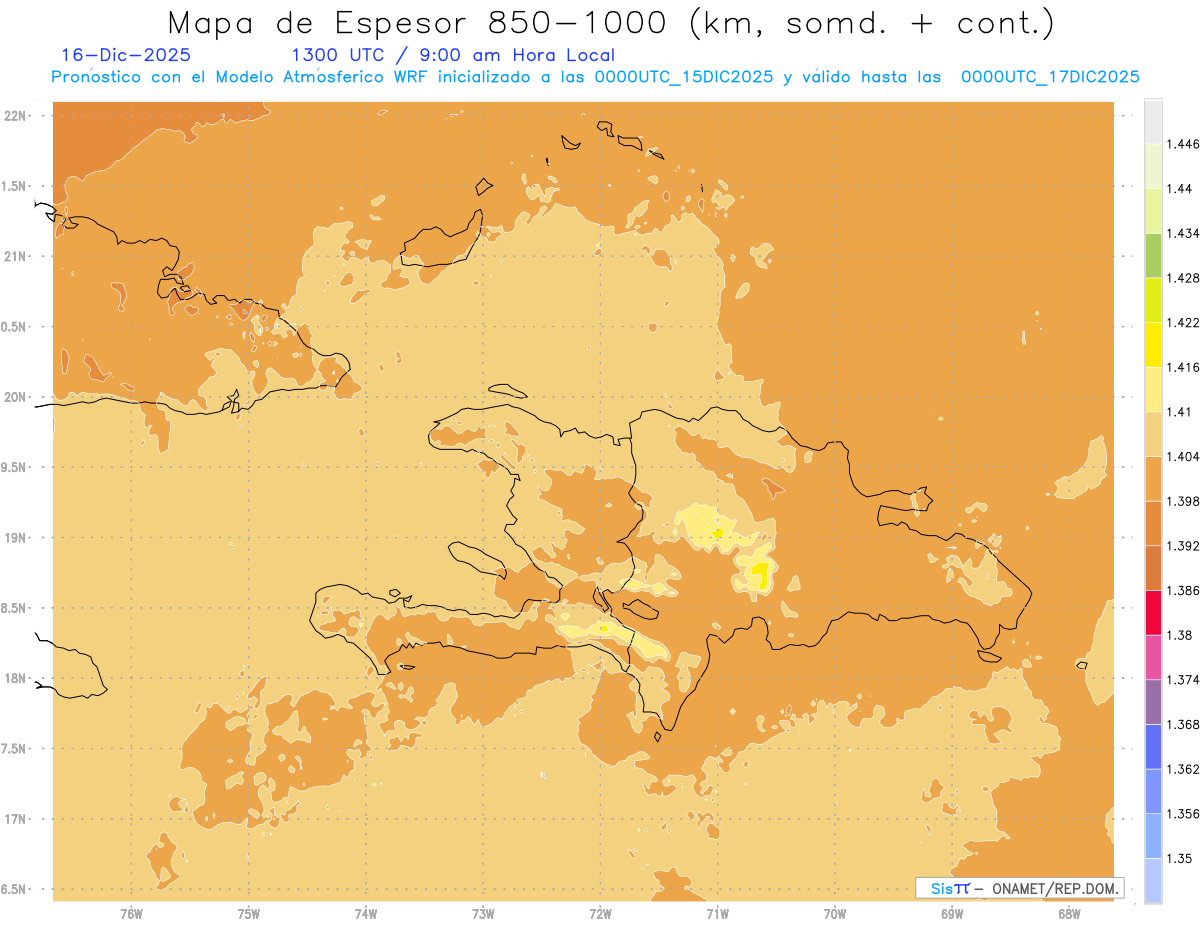Click the date text "16-Dic-2025"

coord(126,55)
